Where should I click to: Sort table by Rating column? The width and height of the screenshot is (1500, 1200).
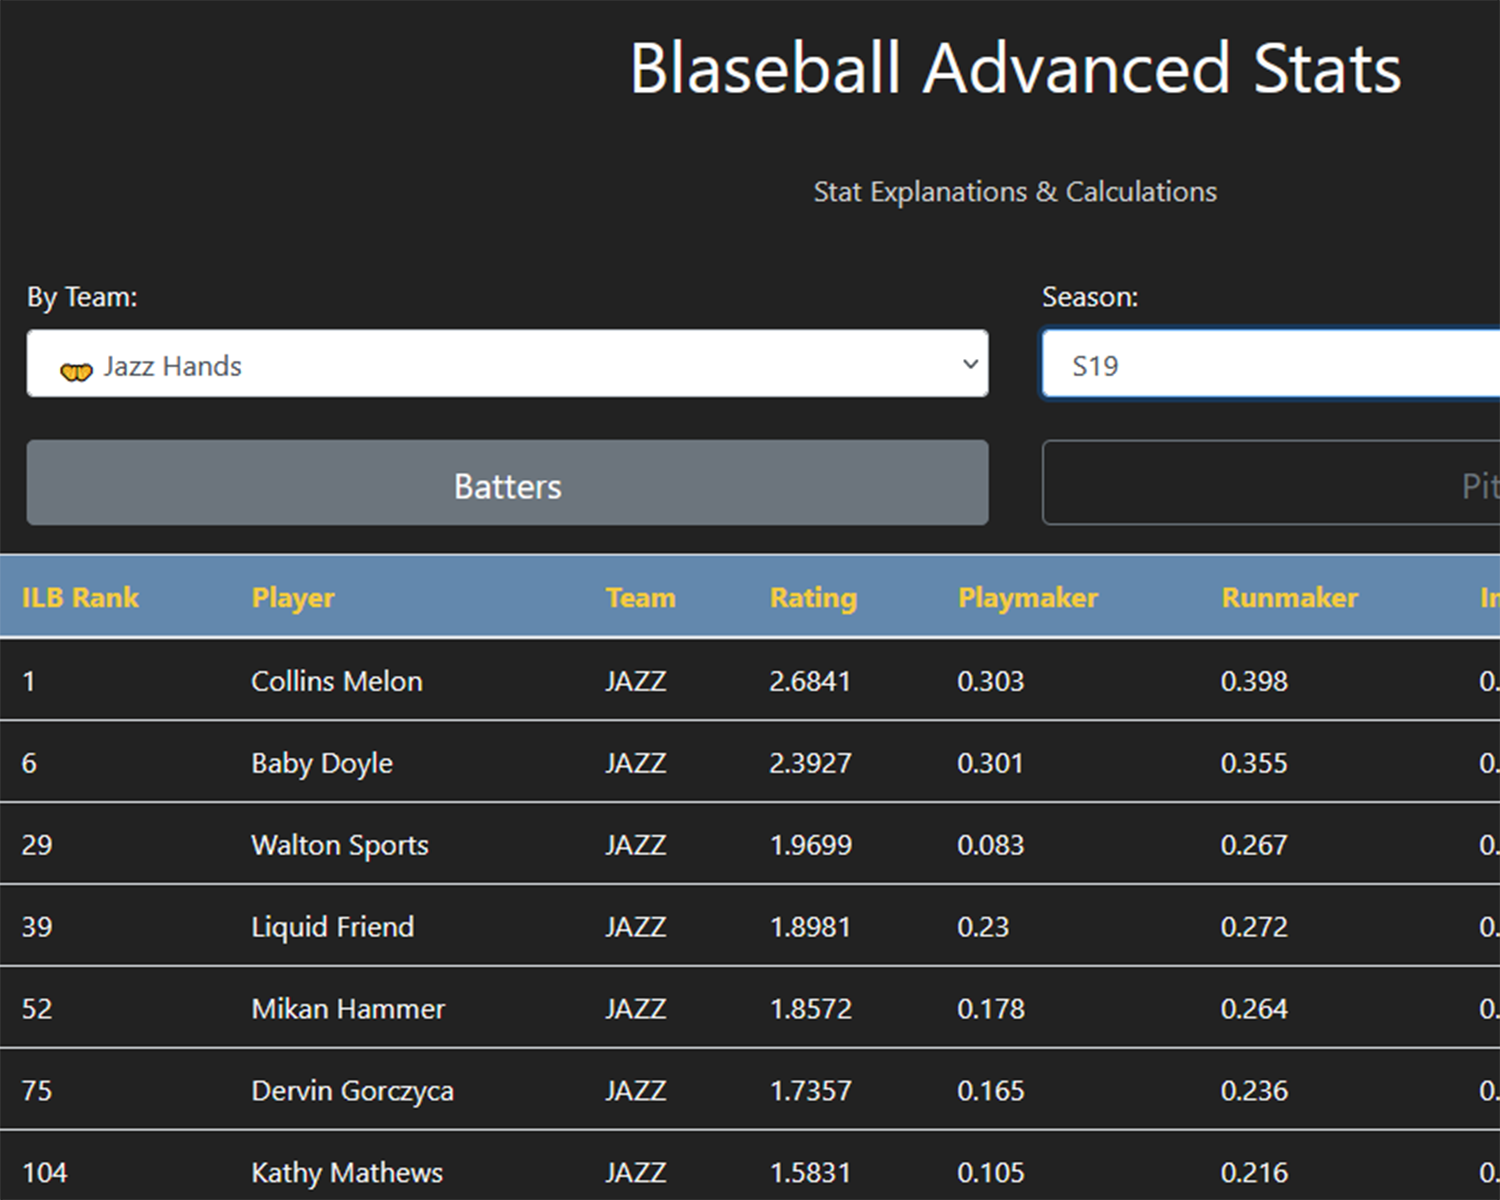coord(813,598)
